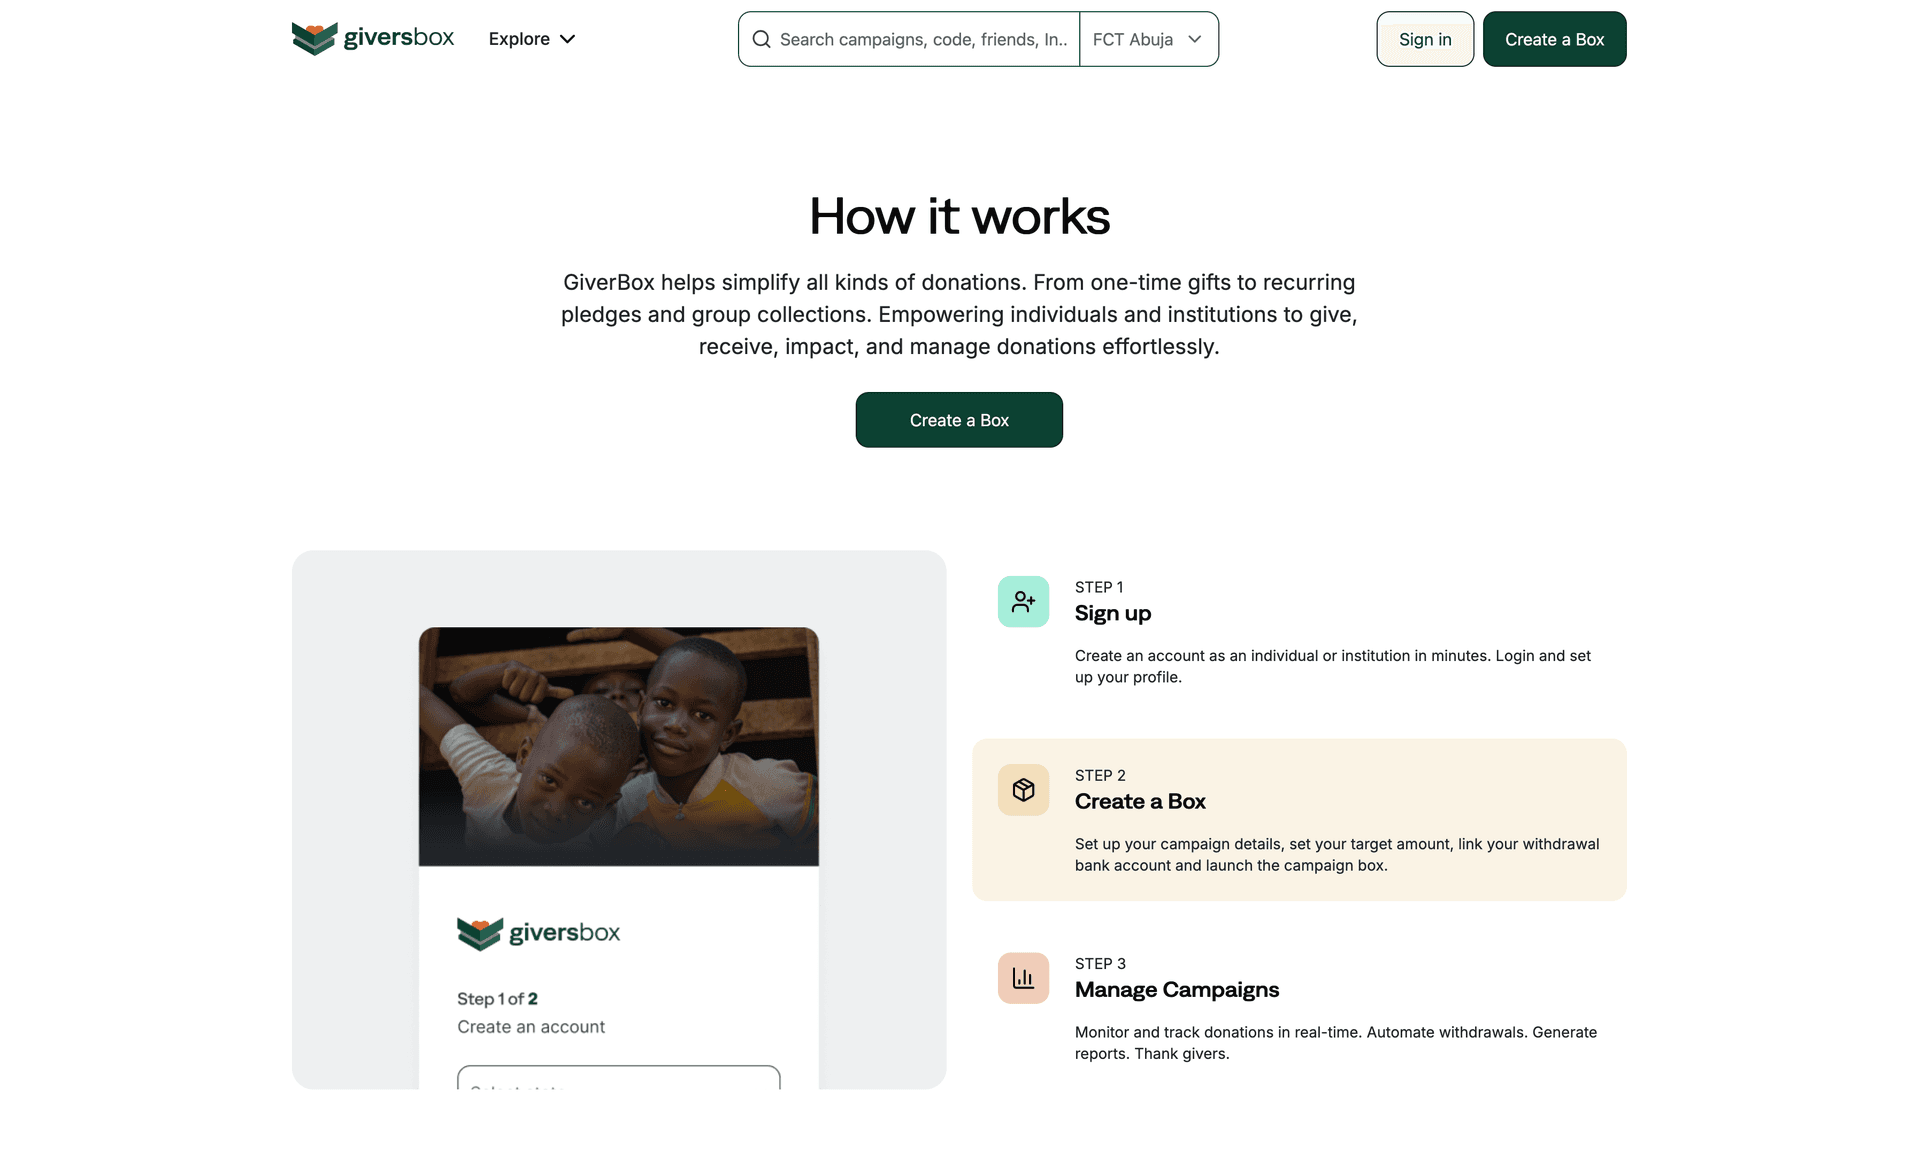Click the search magnifier icon
The height and width of the screenshot is (1168, 1920).
pos(761,39)
